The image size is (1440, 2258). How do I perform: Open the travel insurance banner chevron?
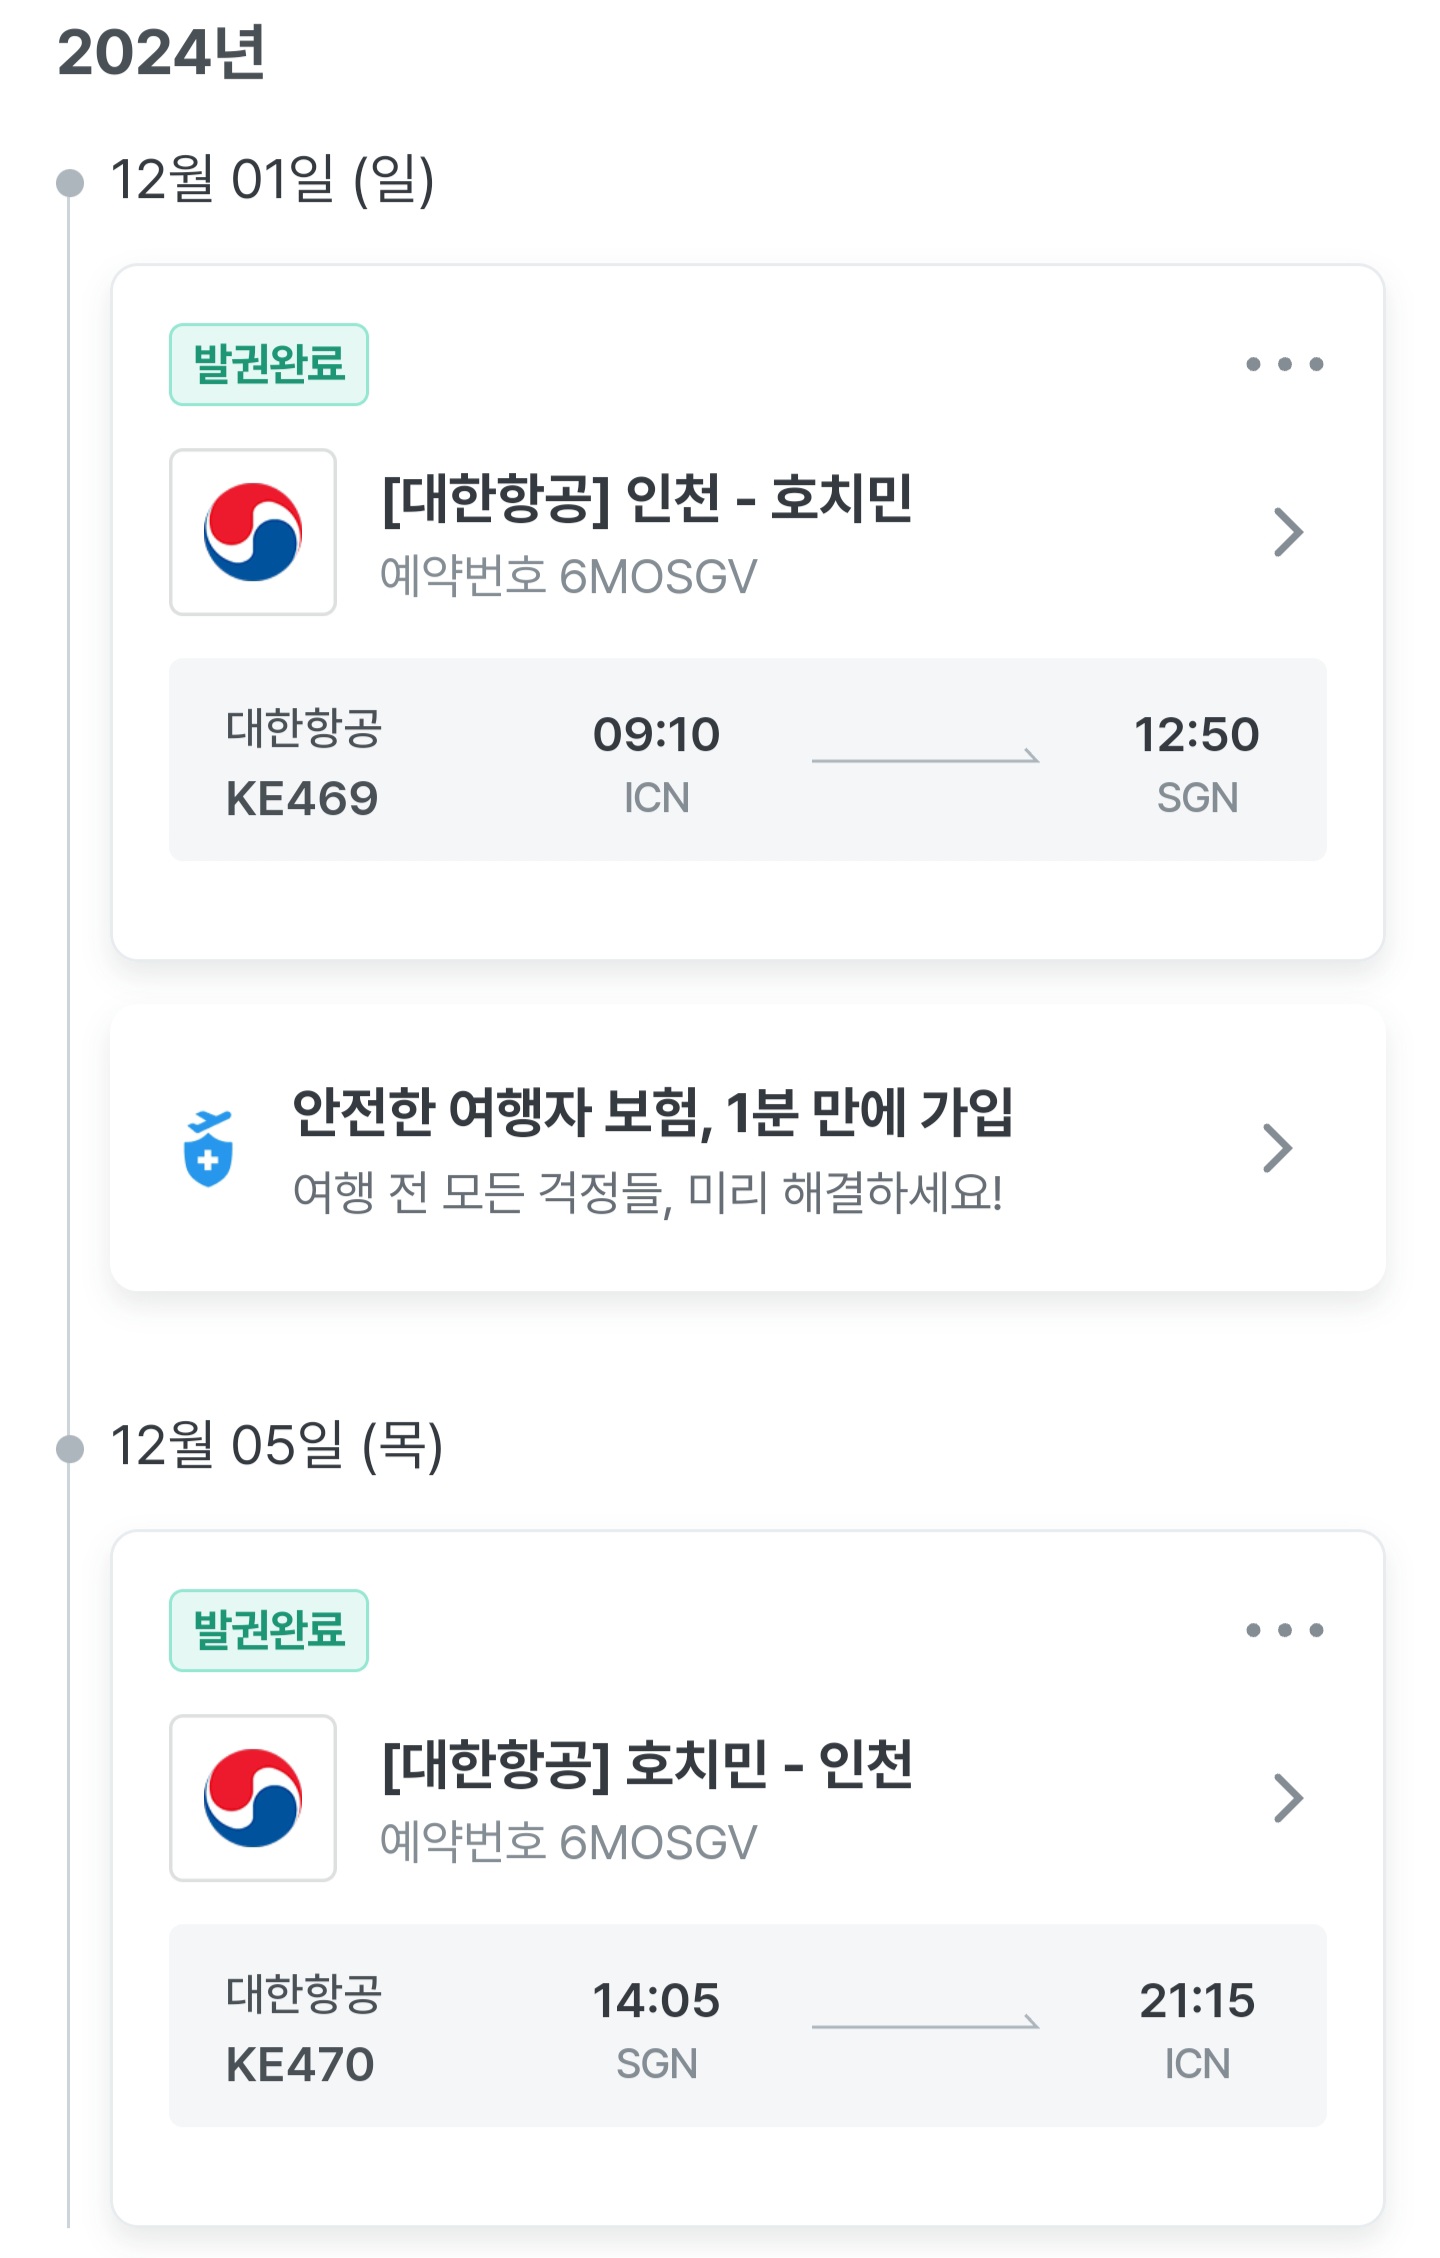pyautogui.click(x=1277, y=1148)
